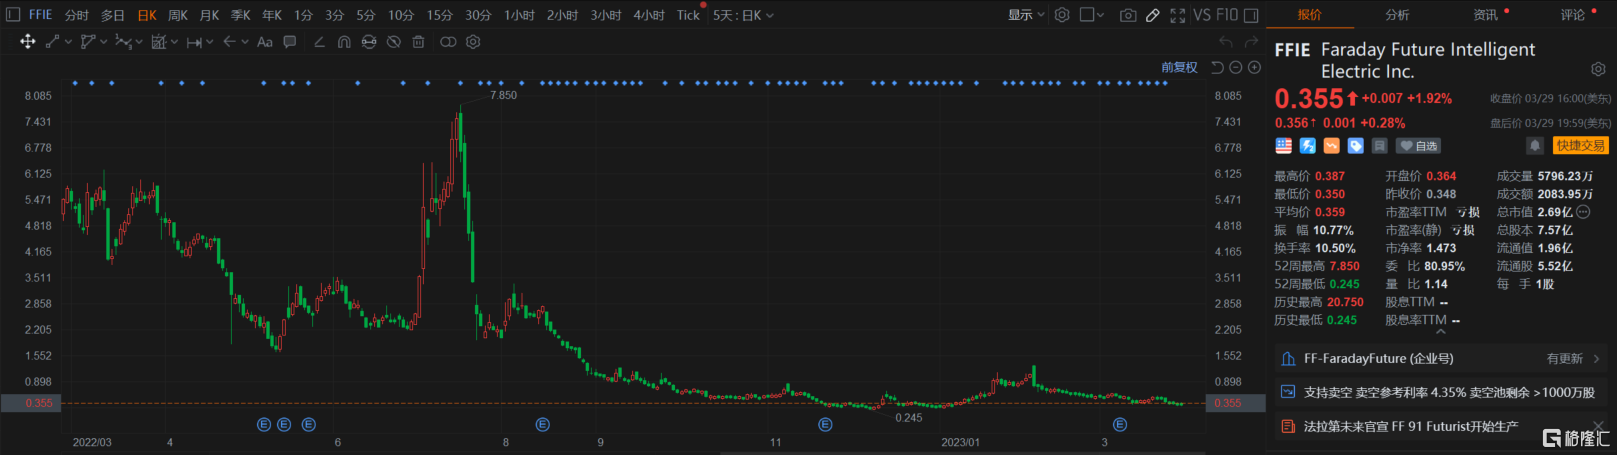Image resolution: width=1617 pixels, height=455 pixels.
Task: Toggle the left sidebar panel icon
Action: 13,15
